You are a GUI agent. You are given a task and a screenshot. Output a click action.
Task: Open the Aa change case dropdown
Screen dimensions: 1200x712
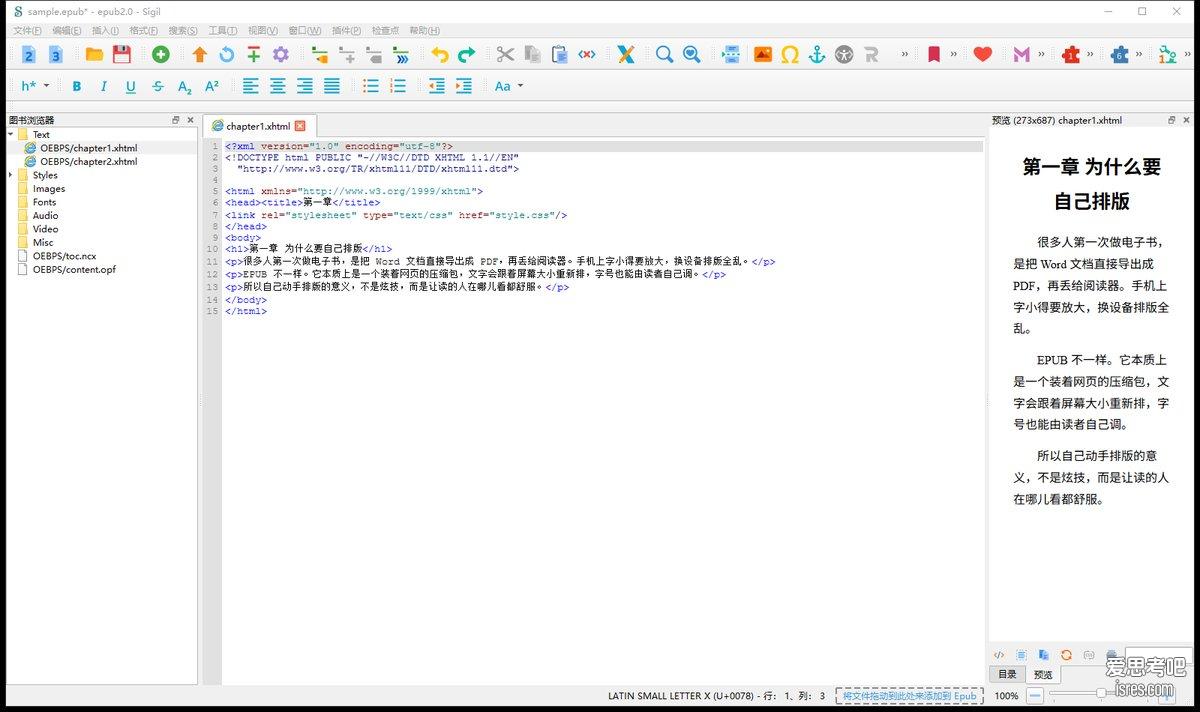[x=509, y=86]
